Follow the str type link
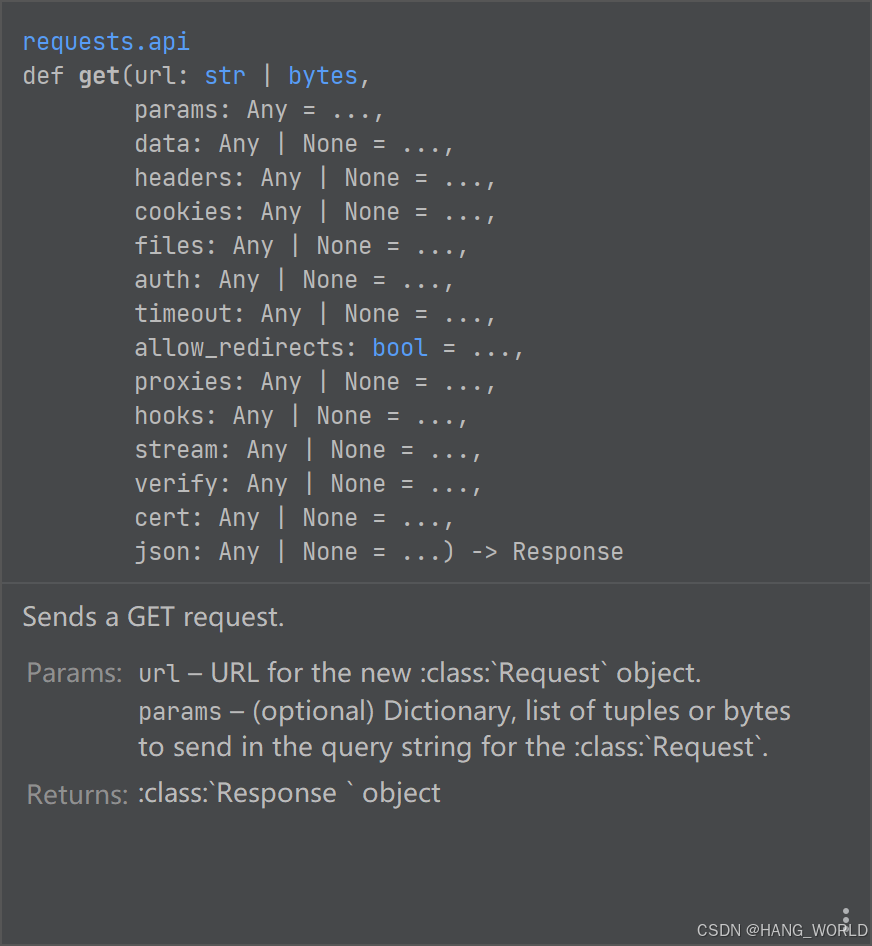872x946 pixels. coord(225,76)
